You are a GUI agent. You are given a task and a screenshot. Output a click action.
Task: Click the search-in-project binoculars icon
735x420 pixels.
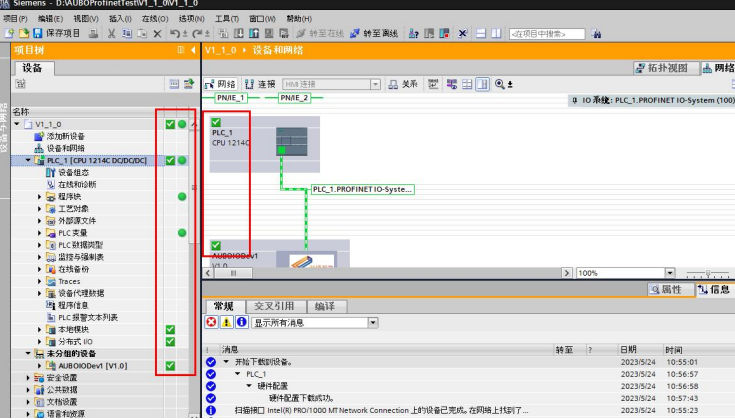(596, 34)
